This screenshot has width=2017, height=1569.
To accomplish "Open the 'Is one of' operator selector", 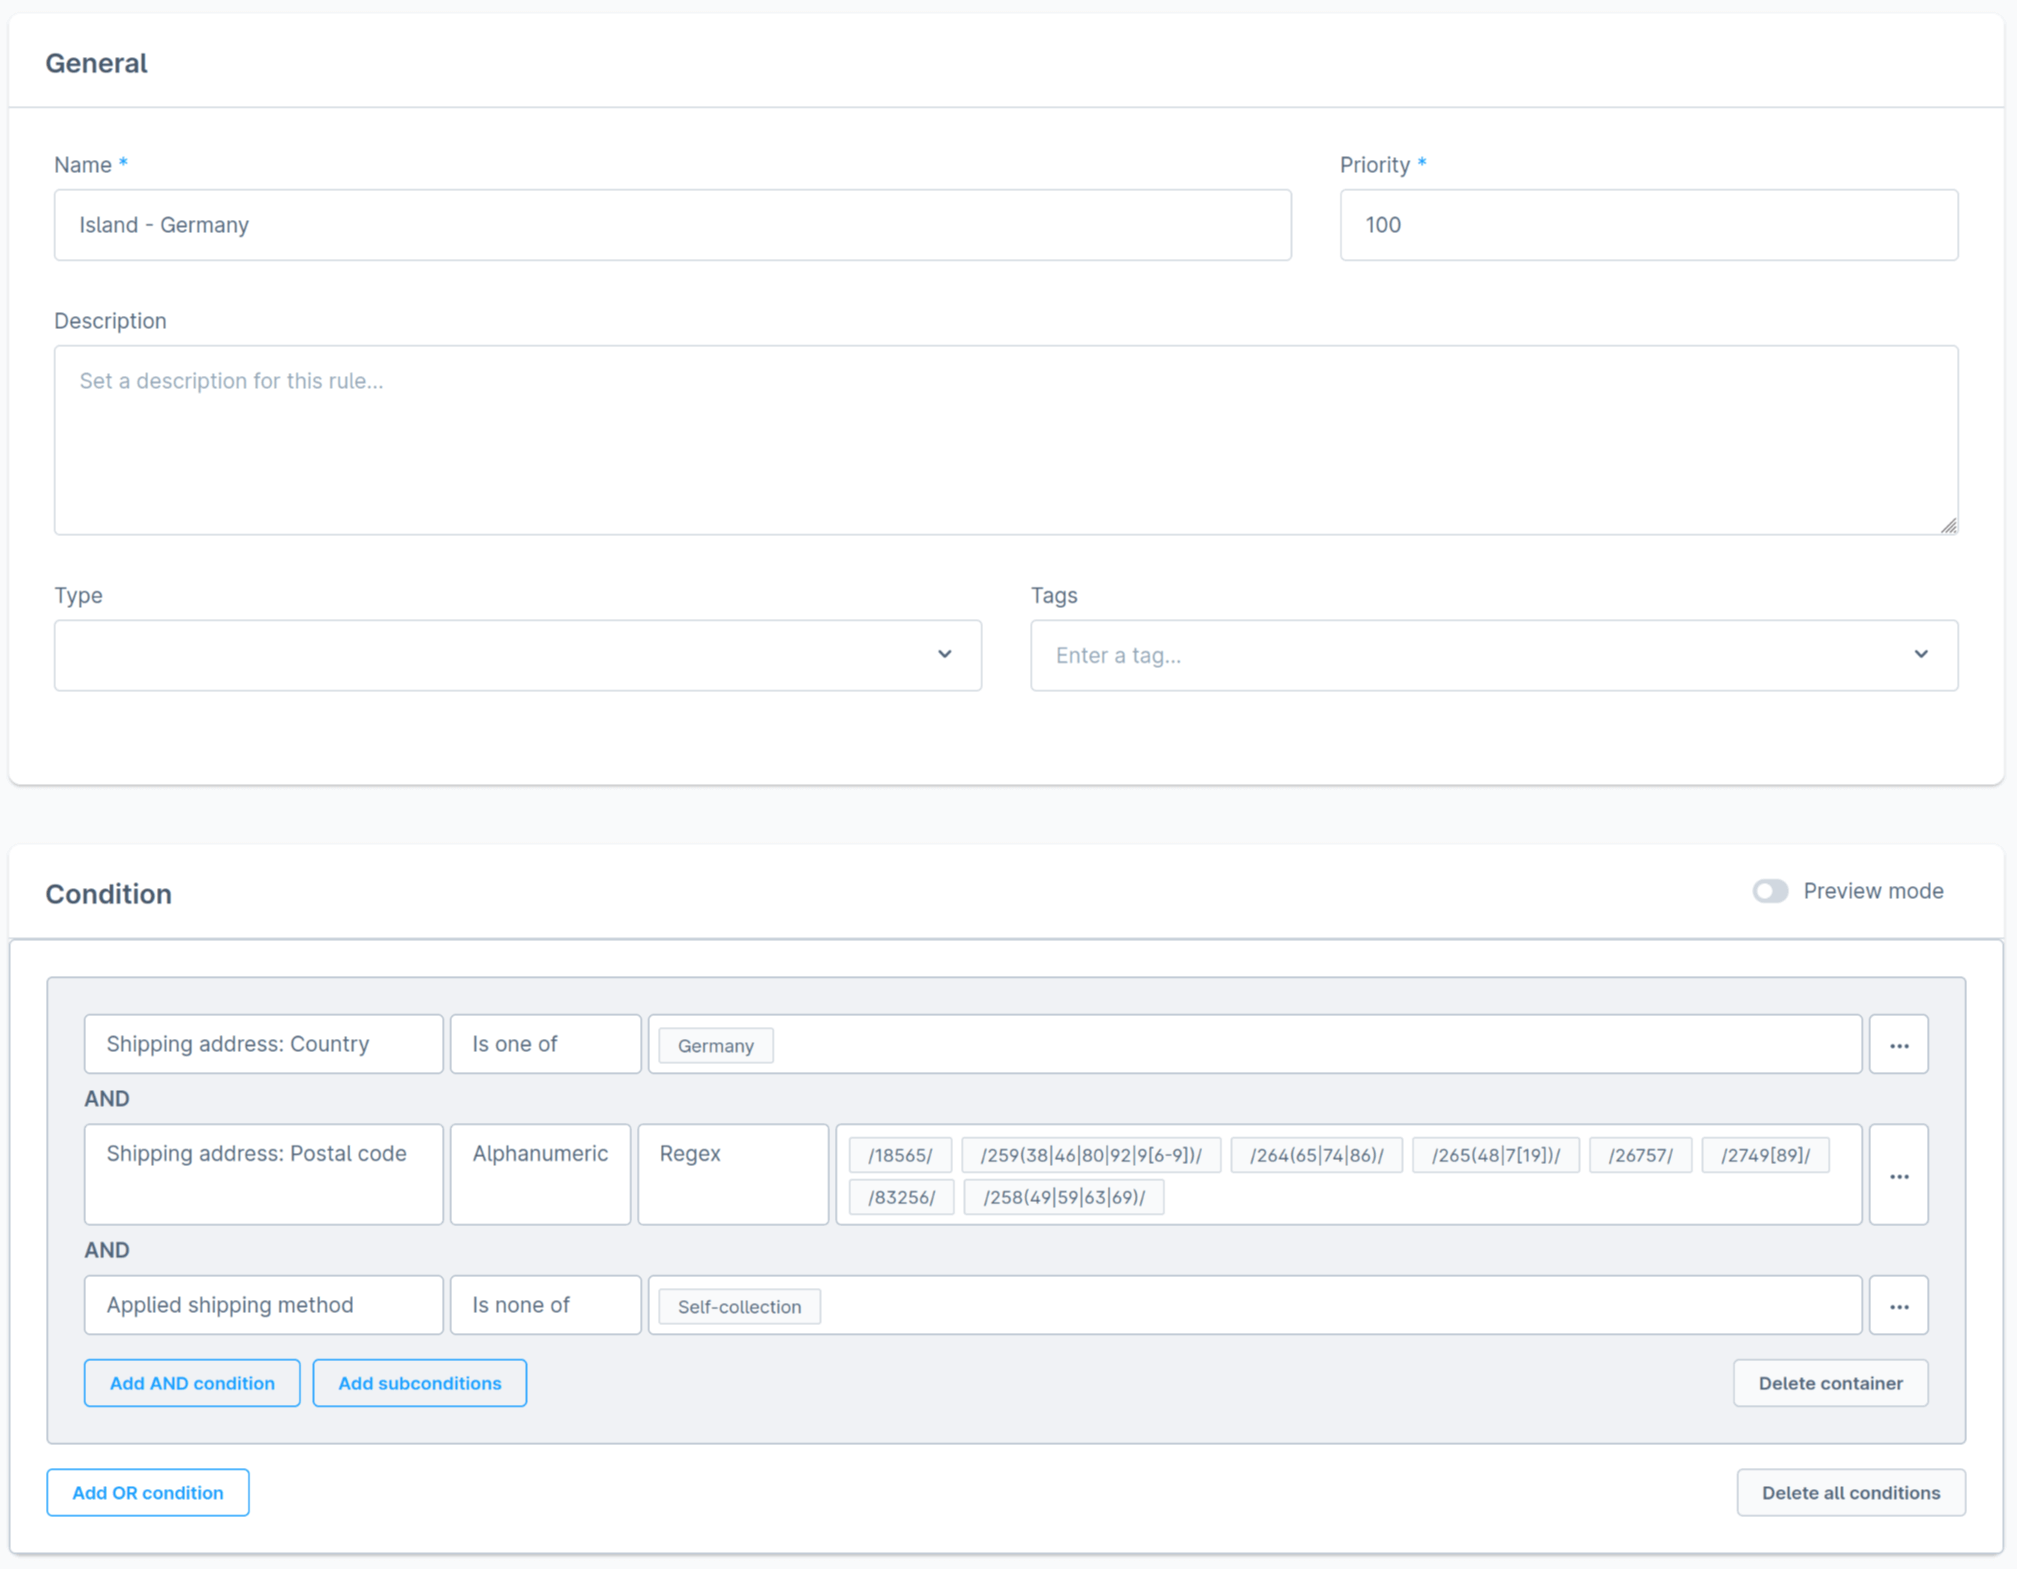I will click(x=545, y=1045).
